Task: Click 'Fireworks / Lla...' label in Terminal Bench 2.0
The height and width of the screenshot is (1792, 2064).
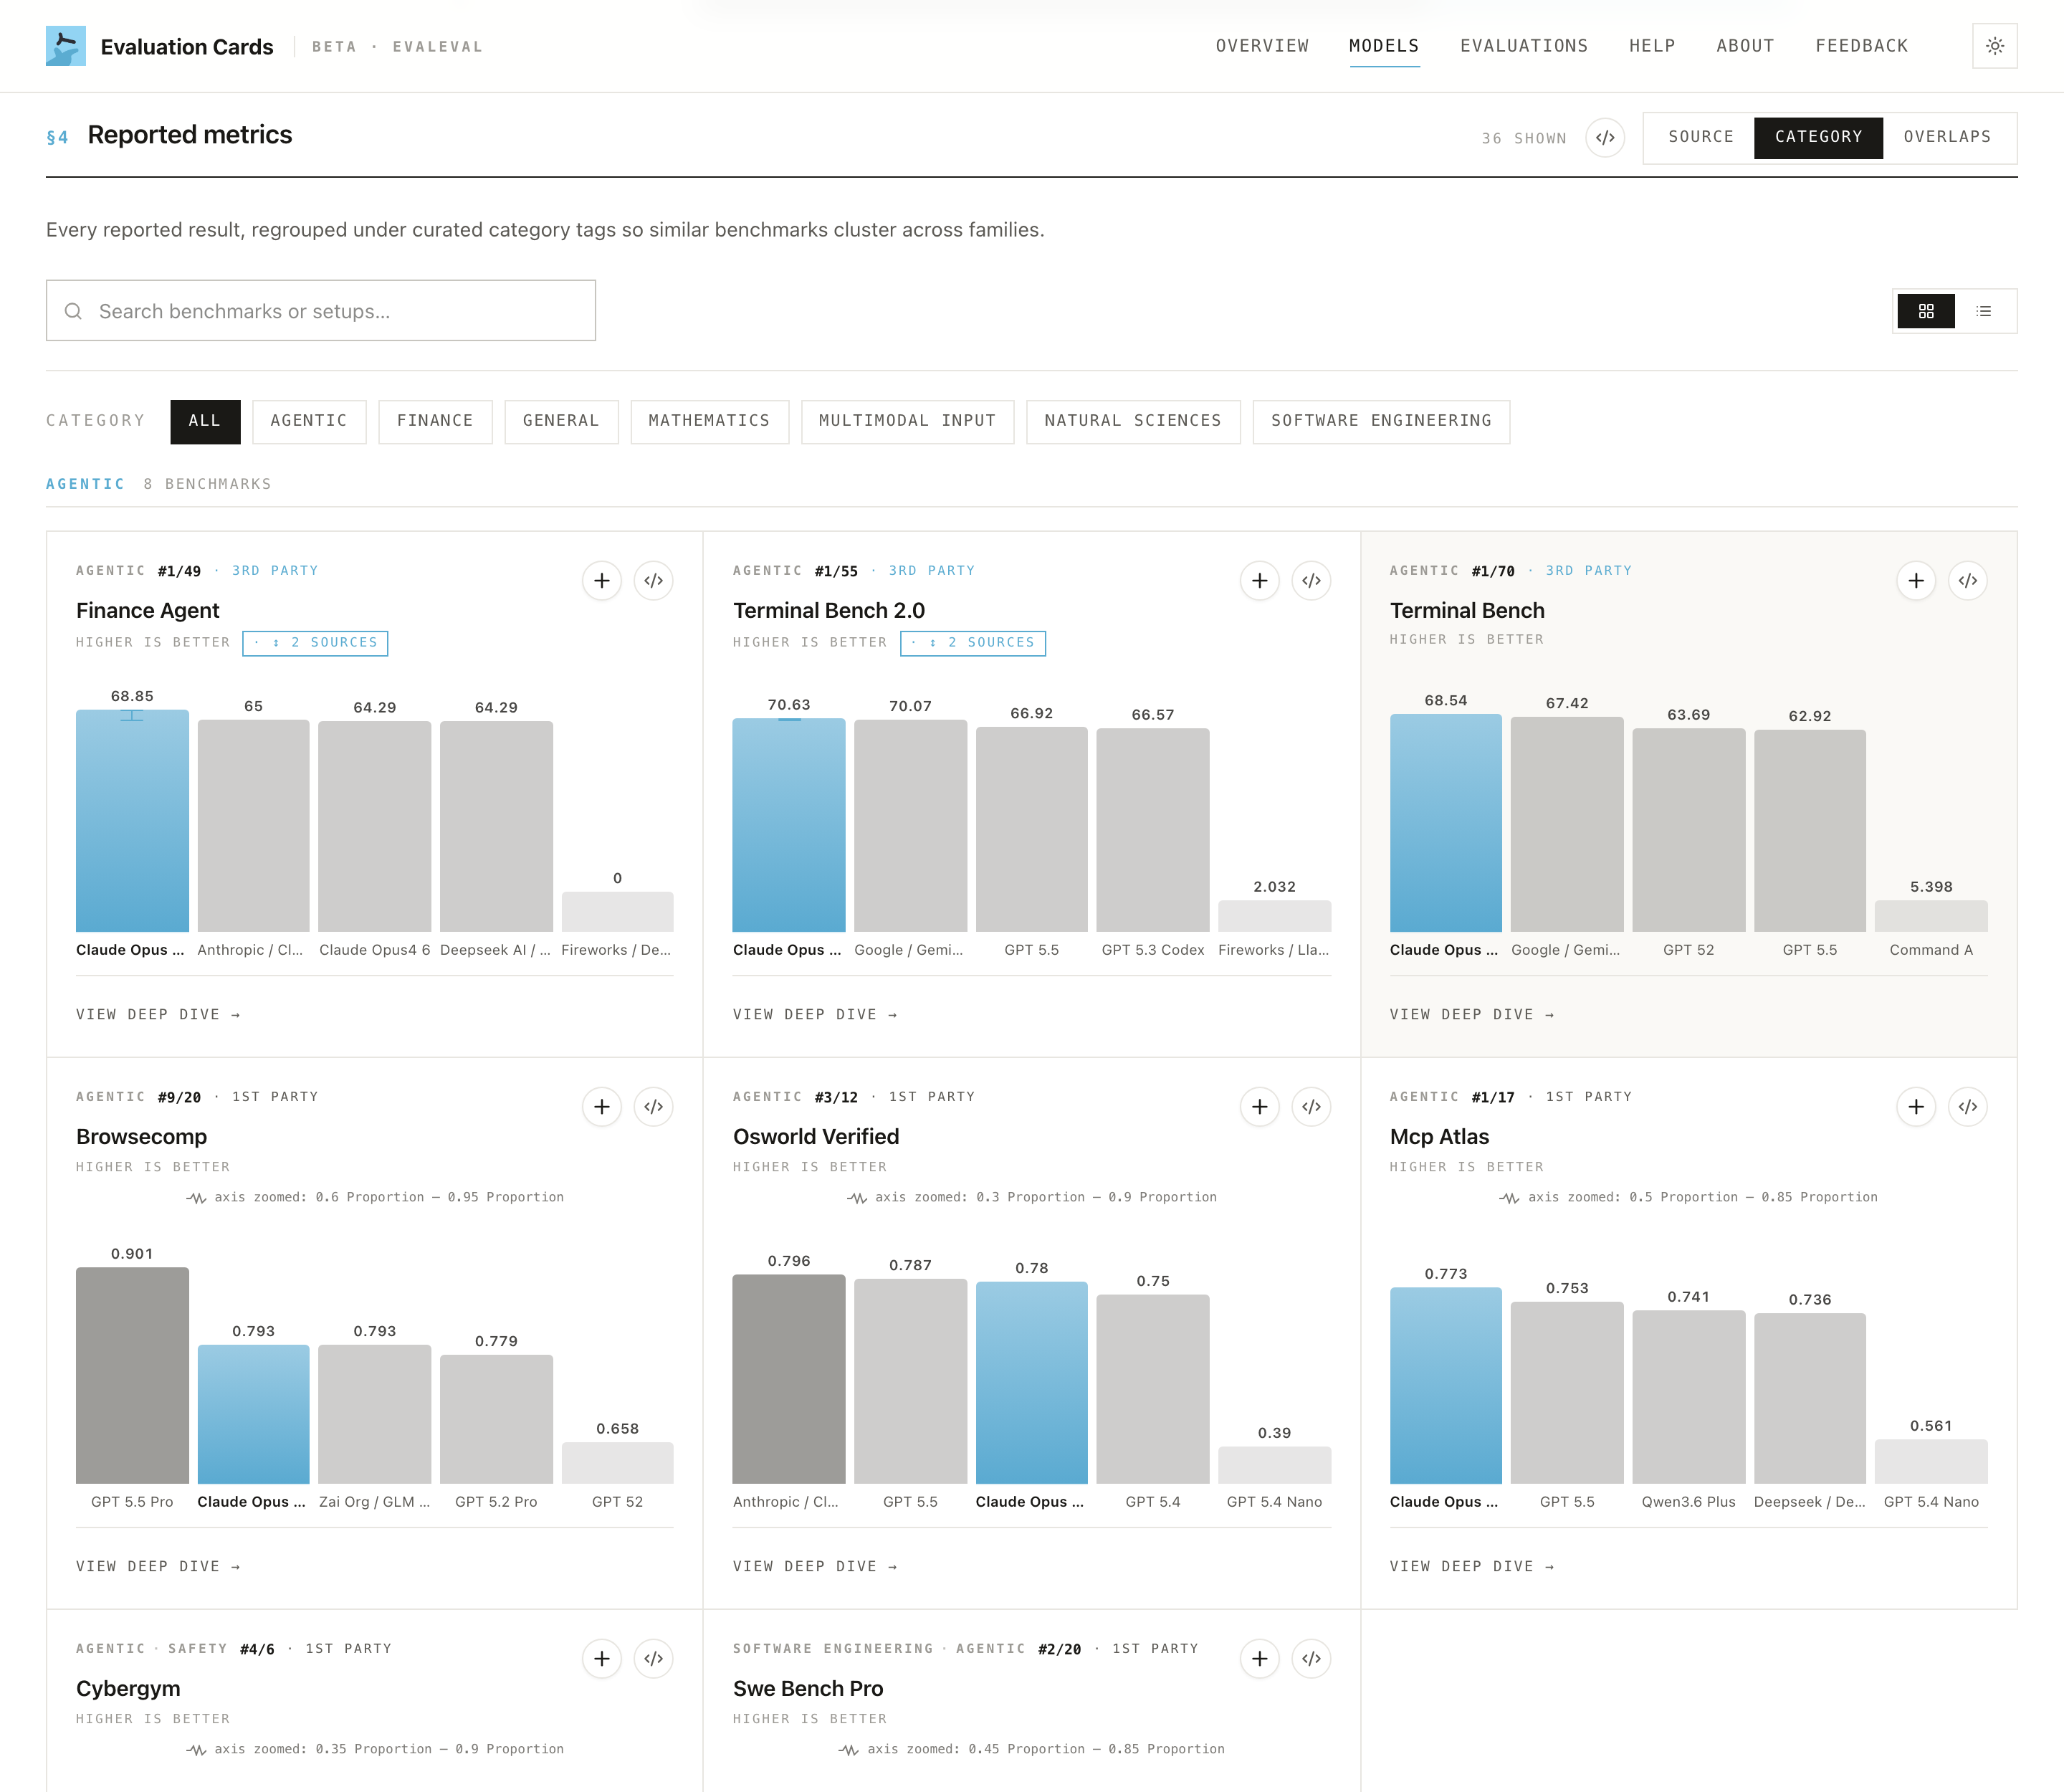Action: (1274, 950)
